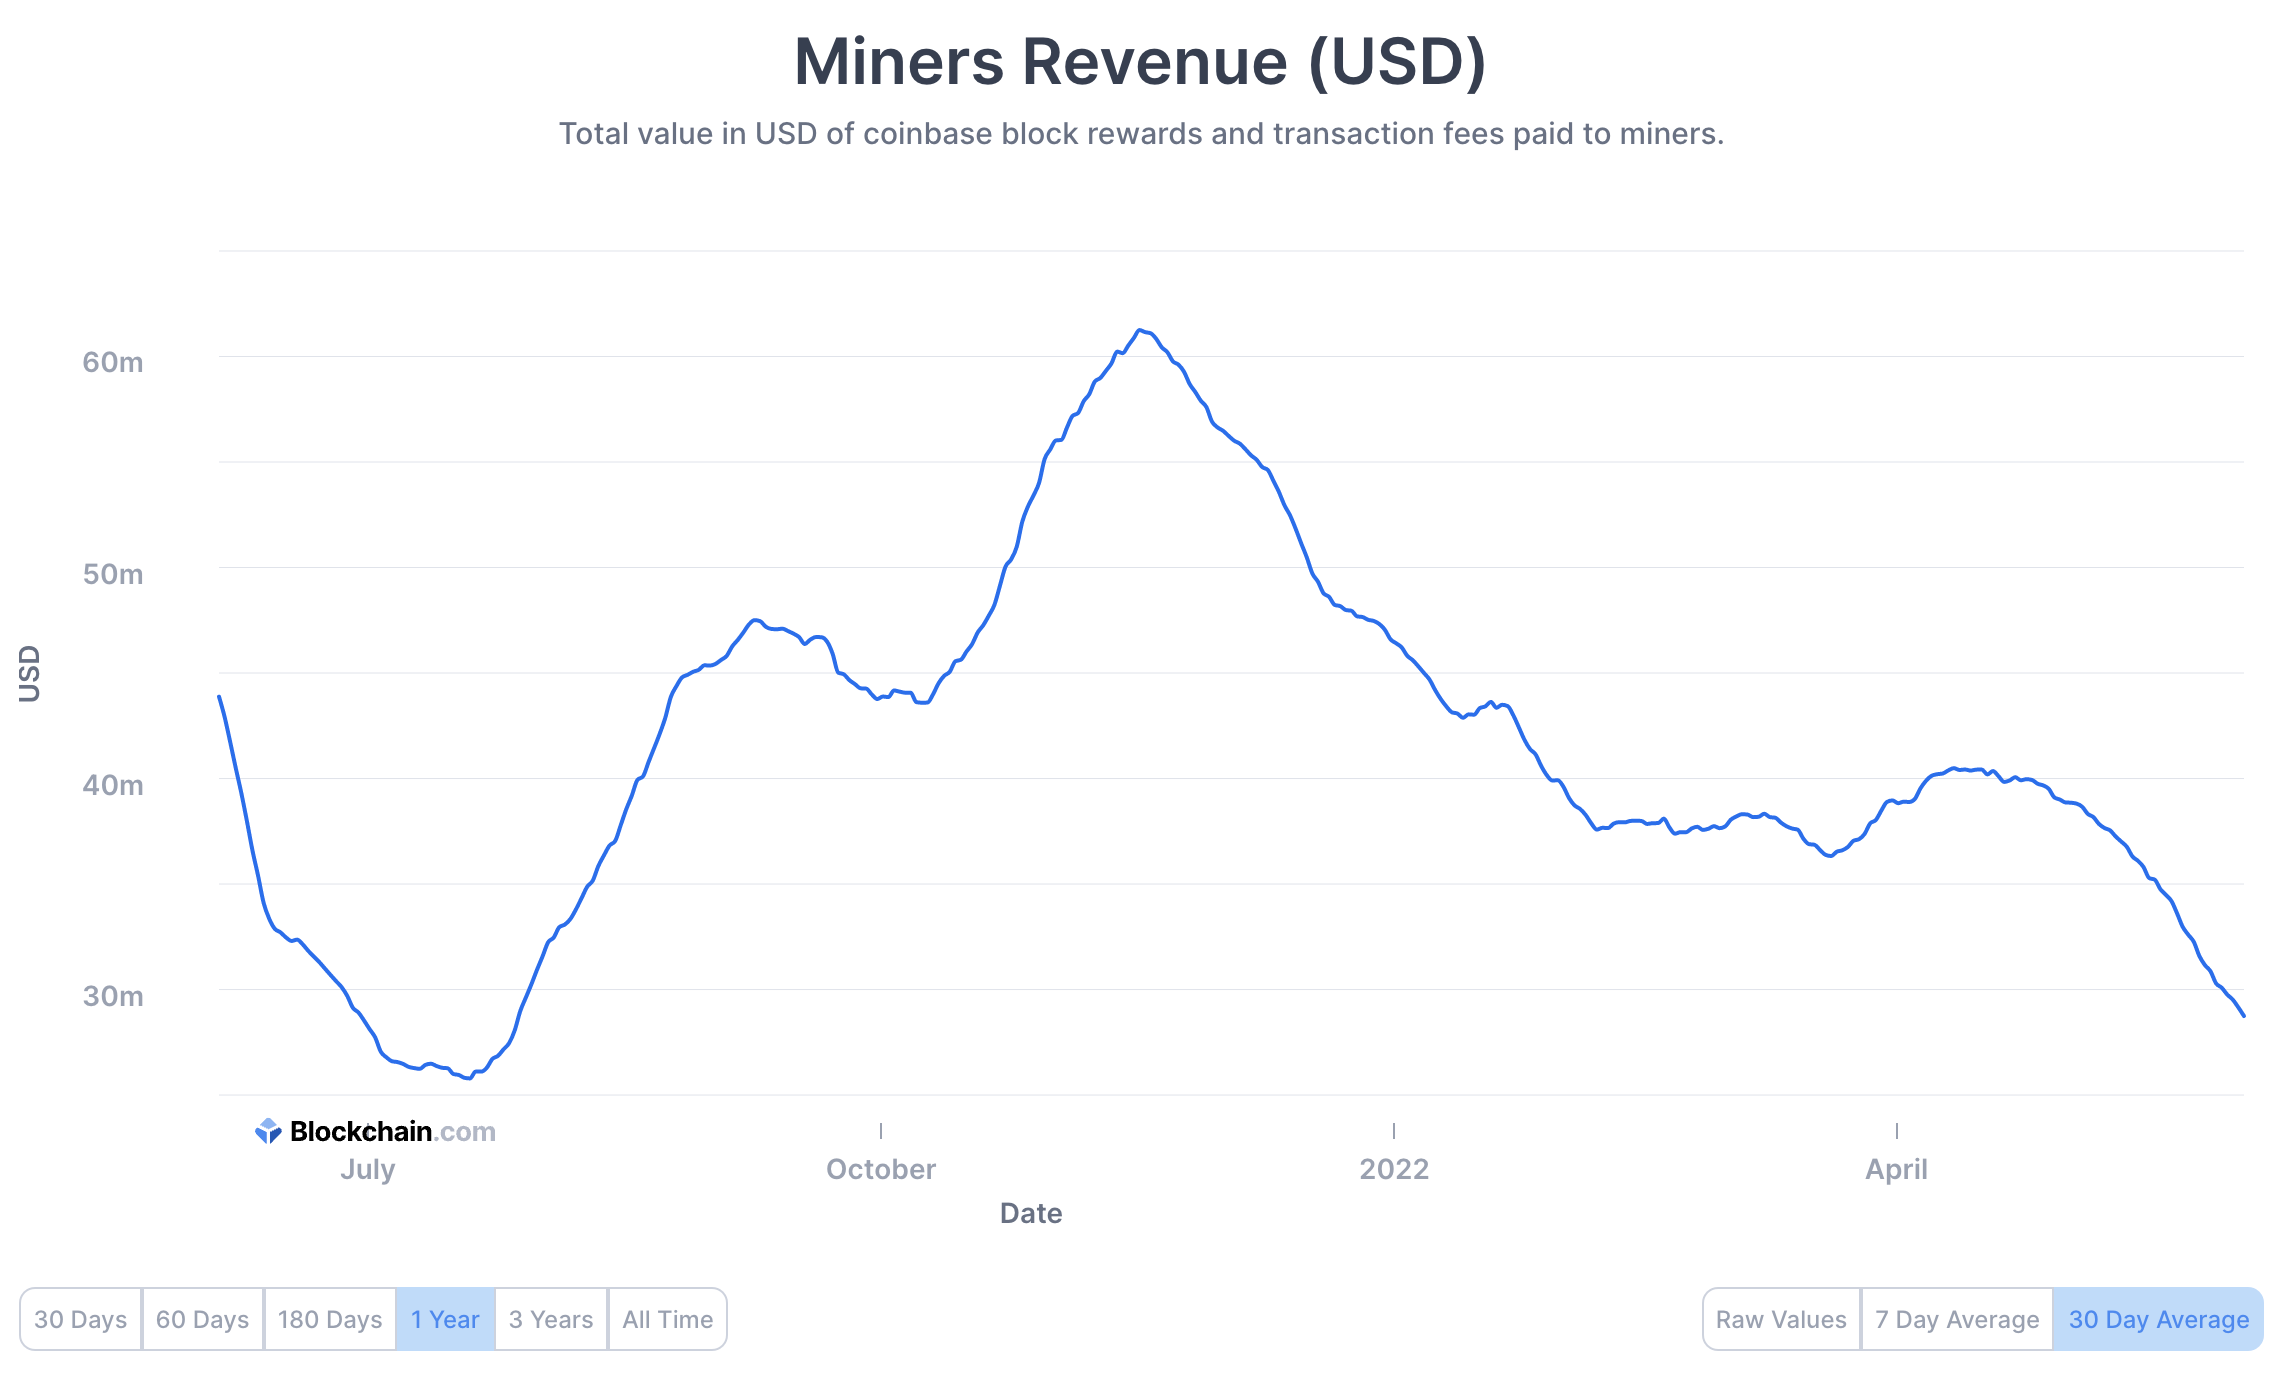
Task: Select the 30 Days time range
Action: [x=81, y=1319]
